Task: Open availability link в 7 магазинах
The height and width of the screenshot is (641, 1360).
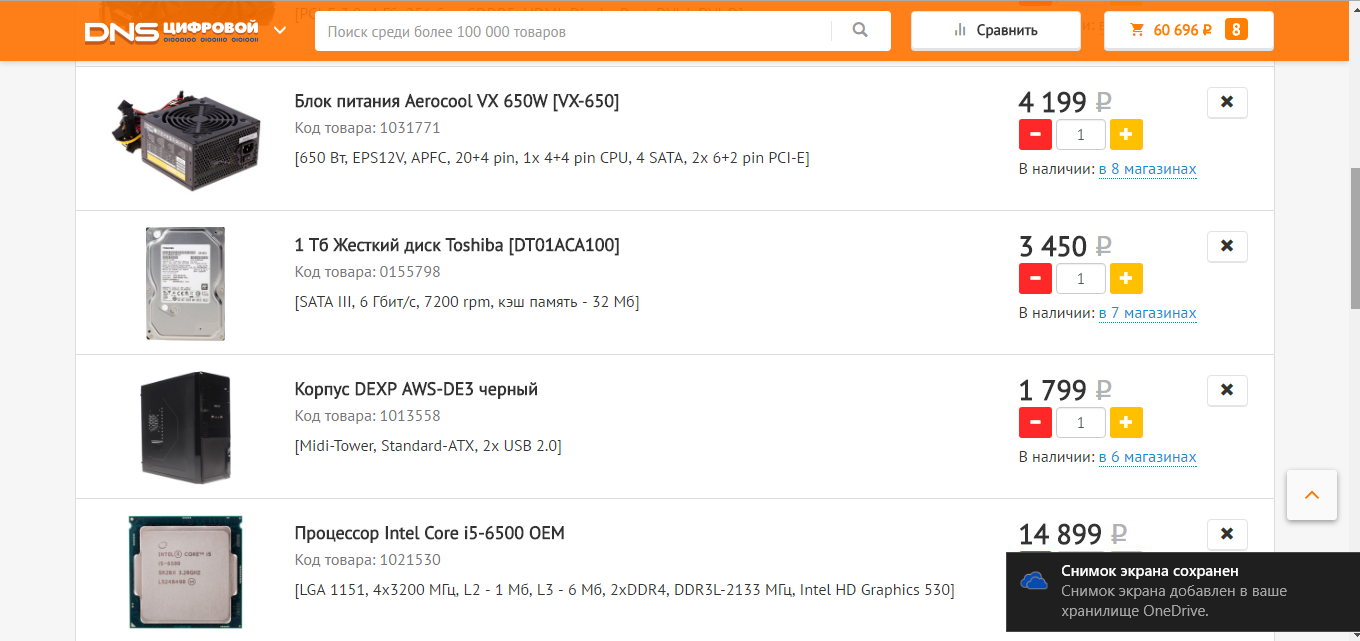Action: tap(1148, 313)
